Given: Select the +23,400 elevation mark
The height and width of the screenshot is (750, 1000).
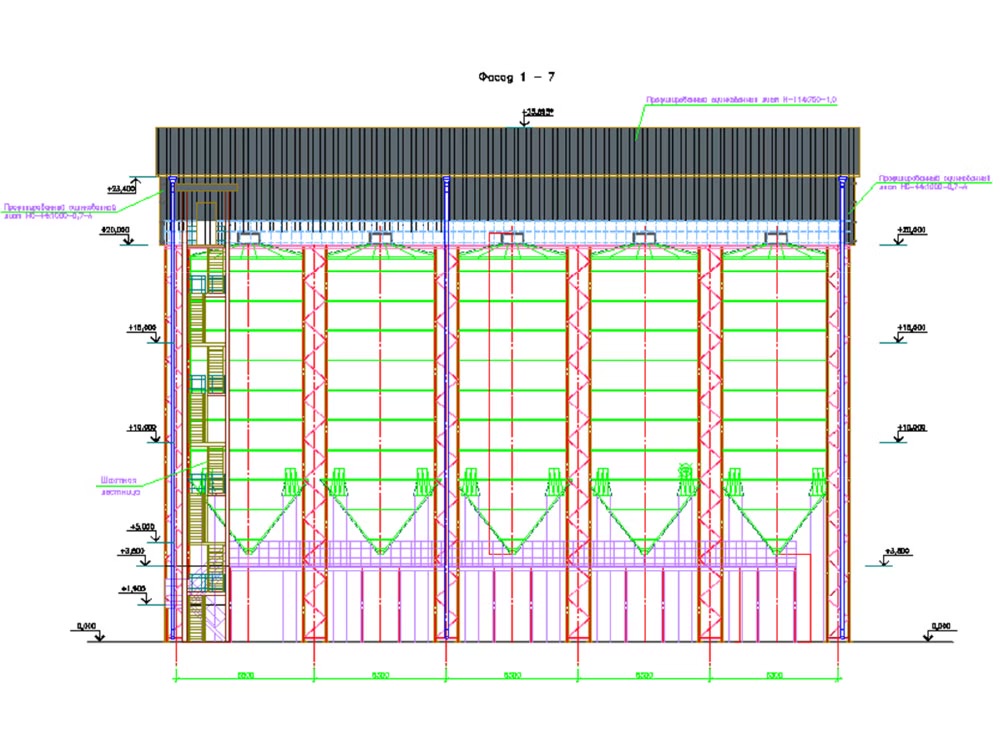Looking at the screenshot, I should click(122, 189).
